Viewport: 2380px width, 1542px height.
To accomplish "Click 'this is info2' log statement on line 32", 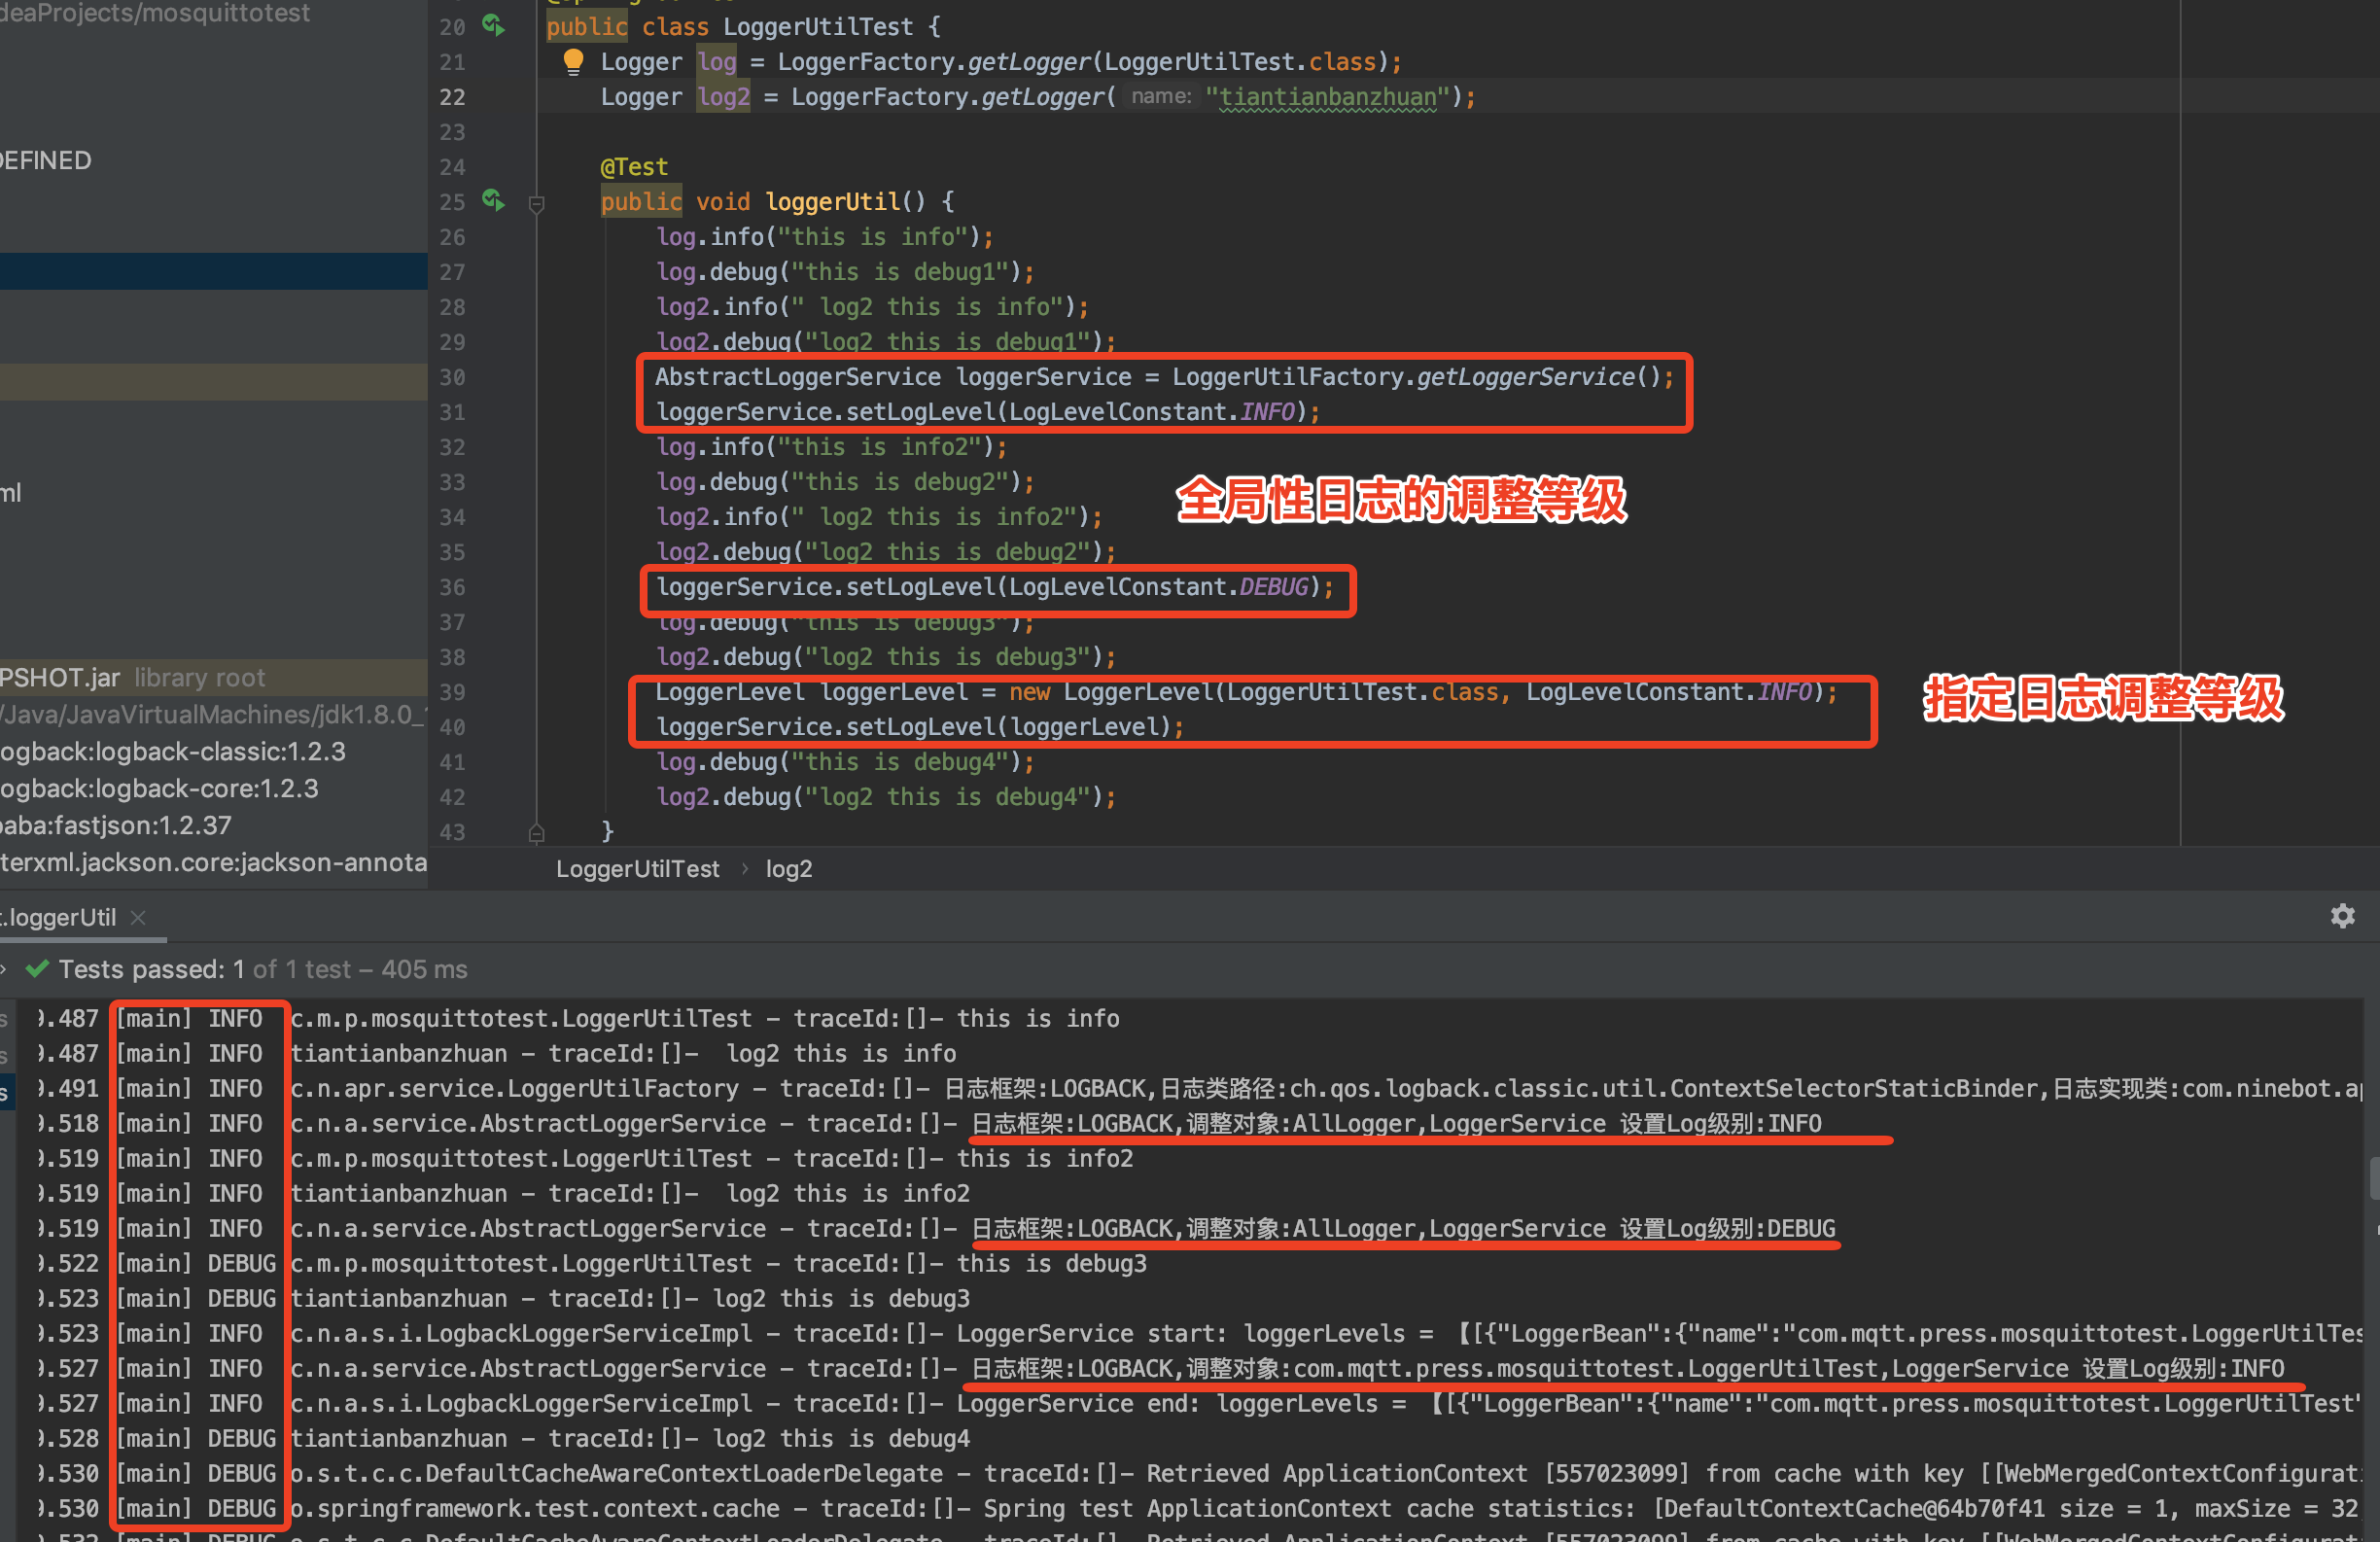I will point(832,447).
